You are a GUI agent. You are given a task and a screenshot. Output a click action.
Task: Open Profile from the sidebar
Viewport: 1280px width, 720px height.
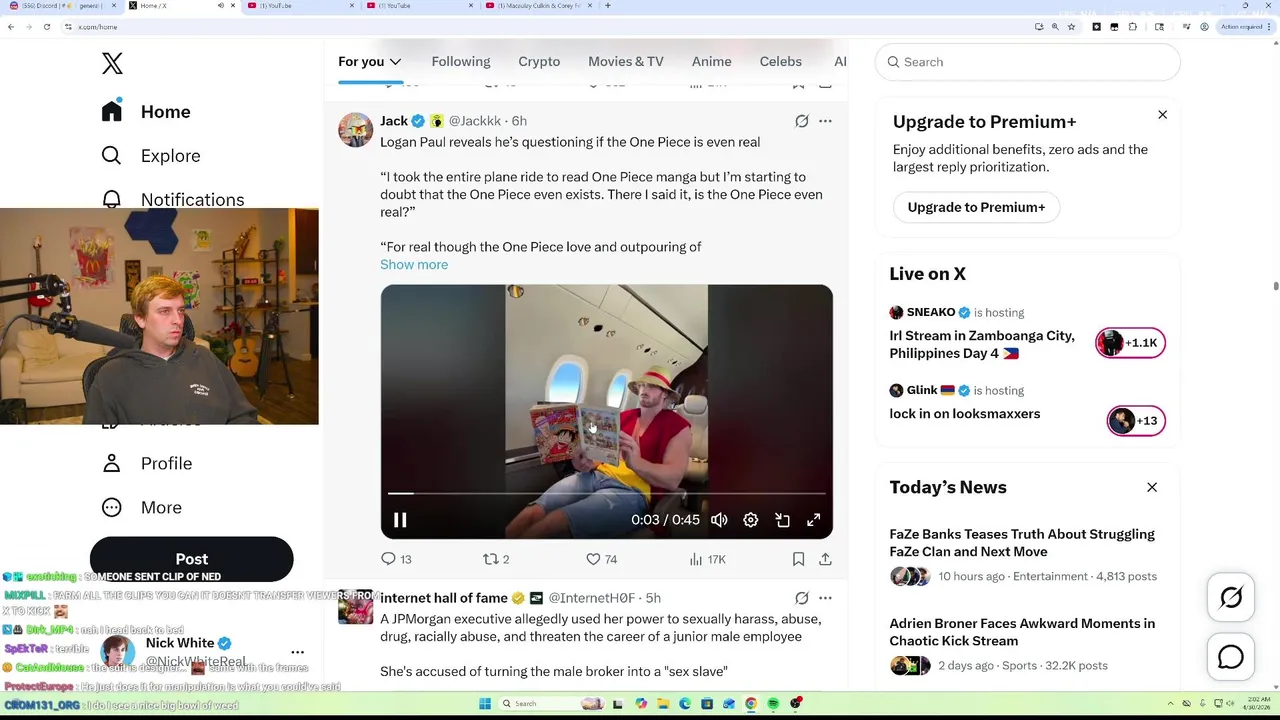[x=146, y=463]
